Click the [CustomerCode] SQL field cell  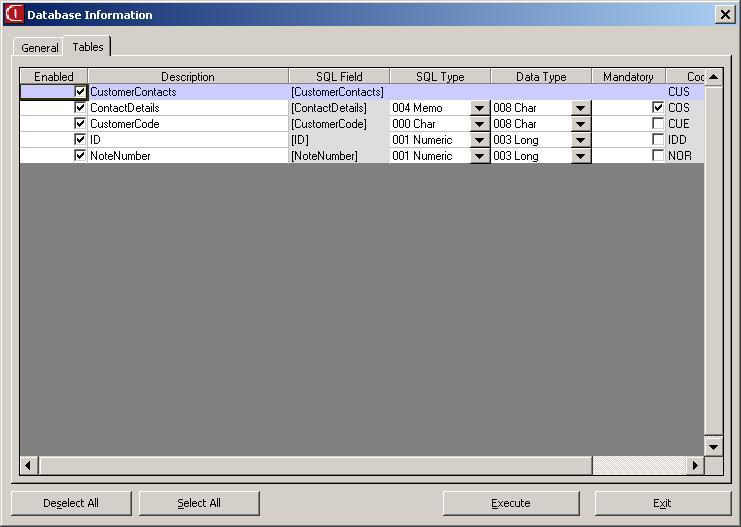(x=339, y=124)
